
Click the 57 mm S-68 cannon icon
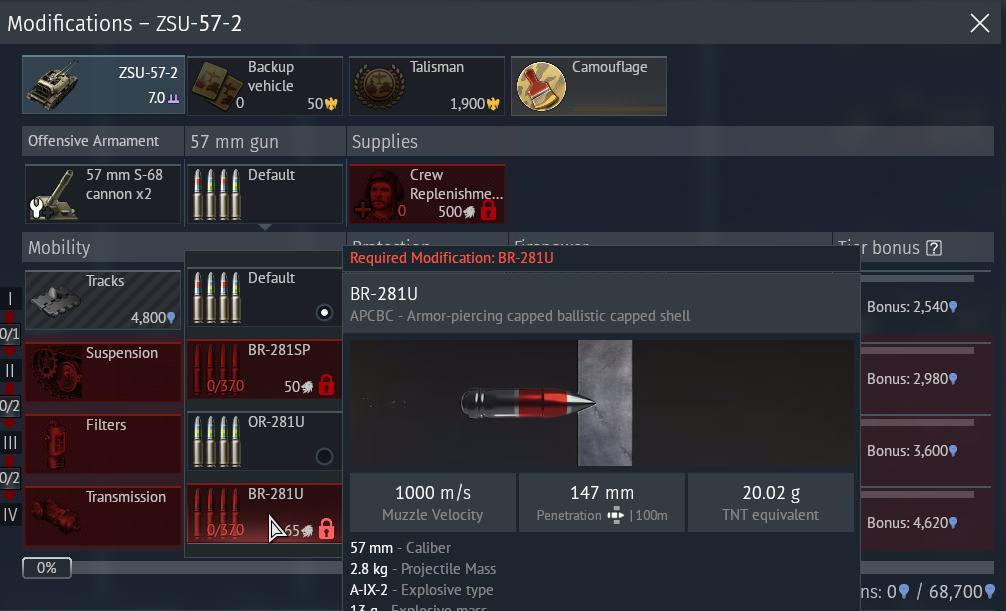click(x=55, y=194)
